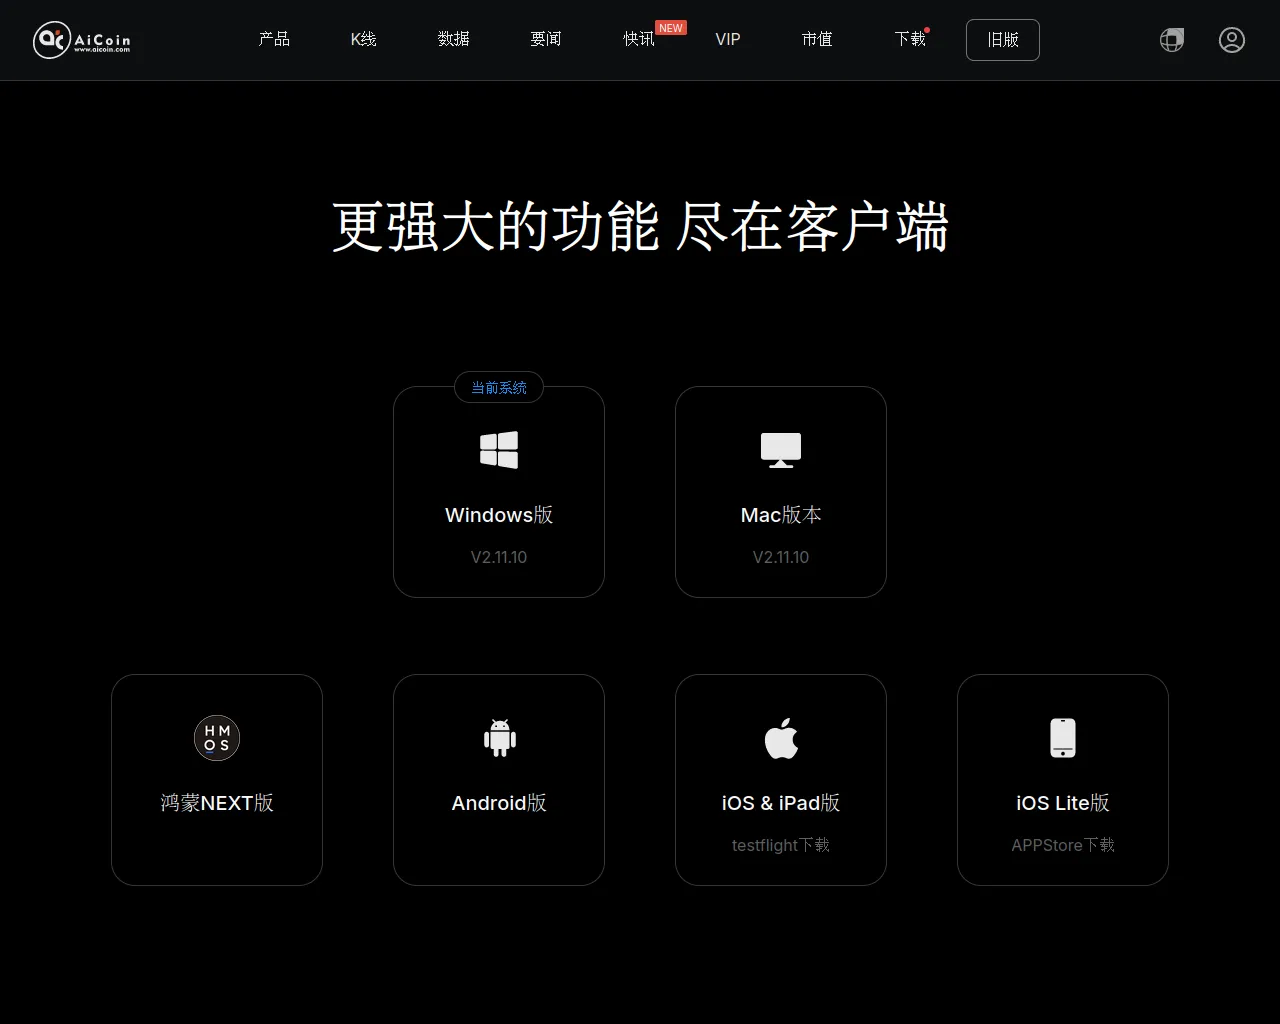
Task: Open the VIP page
Action: coord(728,39)
